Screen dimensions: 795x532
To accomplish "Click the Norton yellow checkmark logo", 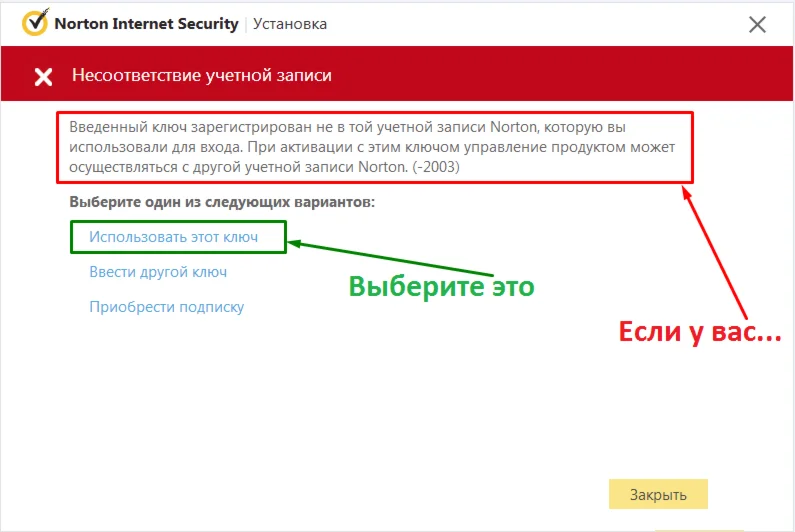I will [35, 22].
